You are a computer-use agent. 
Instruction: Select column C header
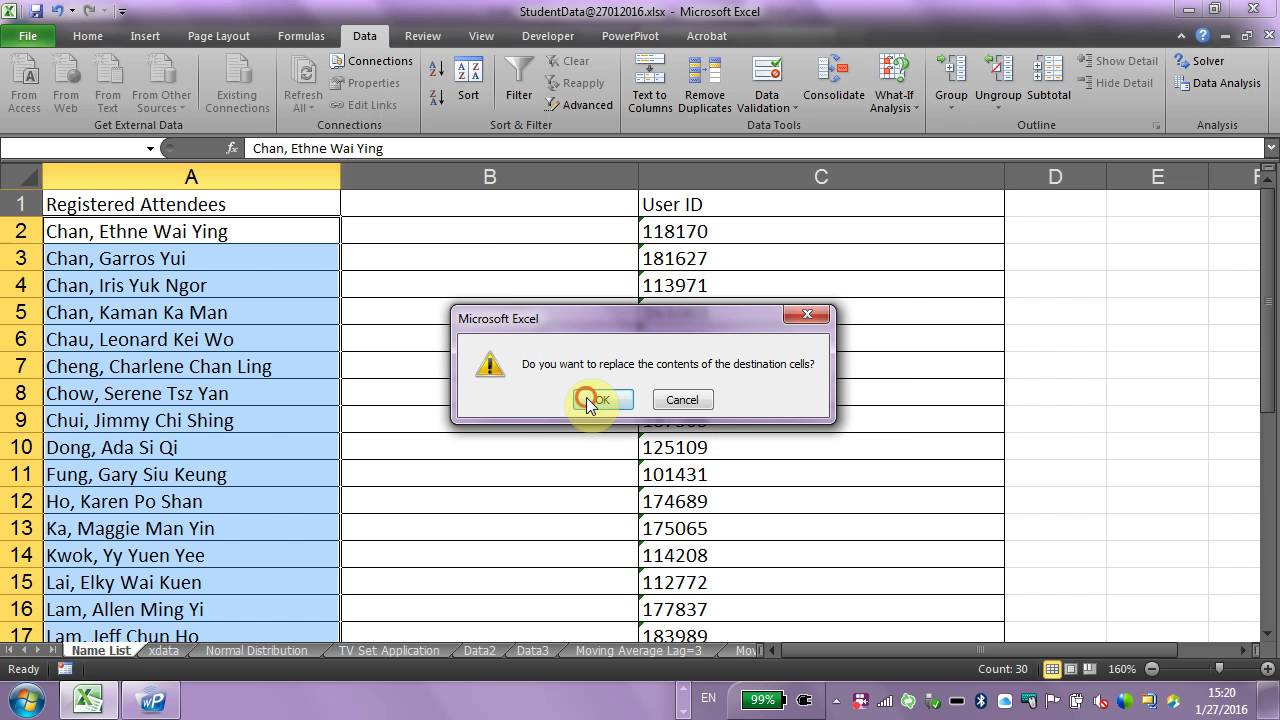821,177
